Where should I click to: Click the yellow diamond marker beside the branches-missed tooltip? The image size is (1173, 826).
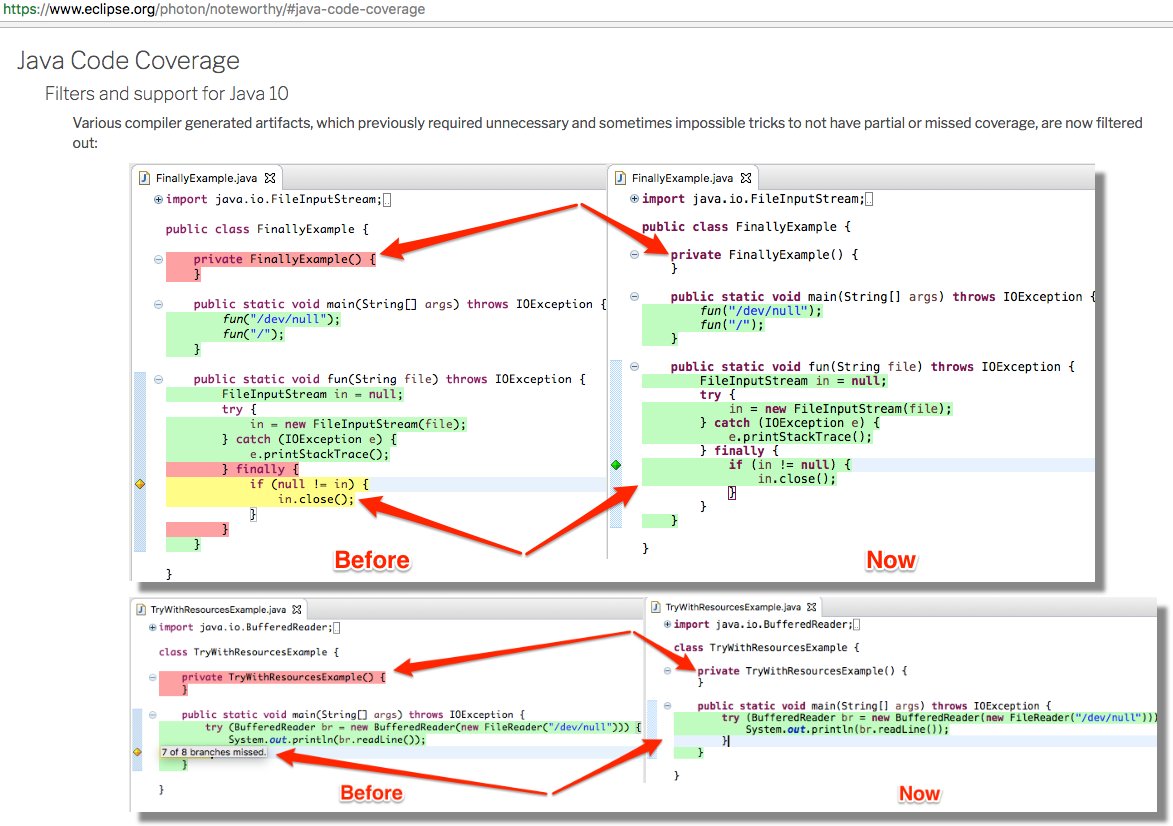(x=138, y=752)
